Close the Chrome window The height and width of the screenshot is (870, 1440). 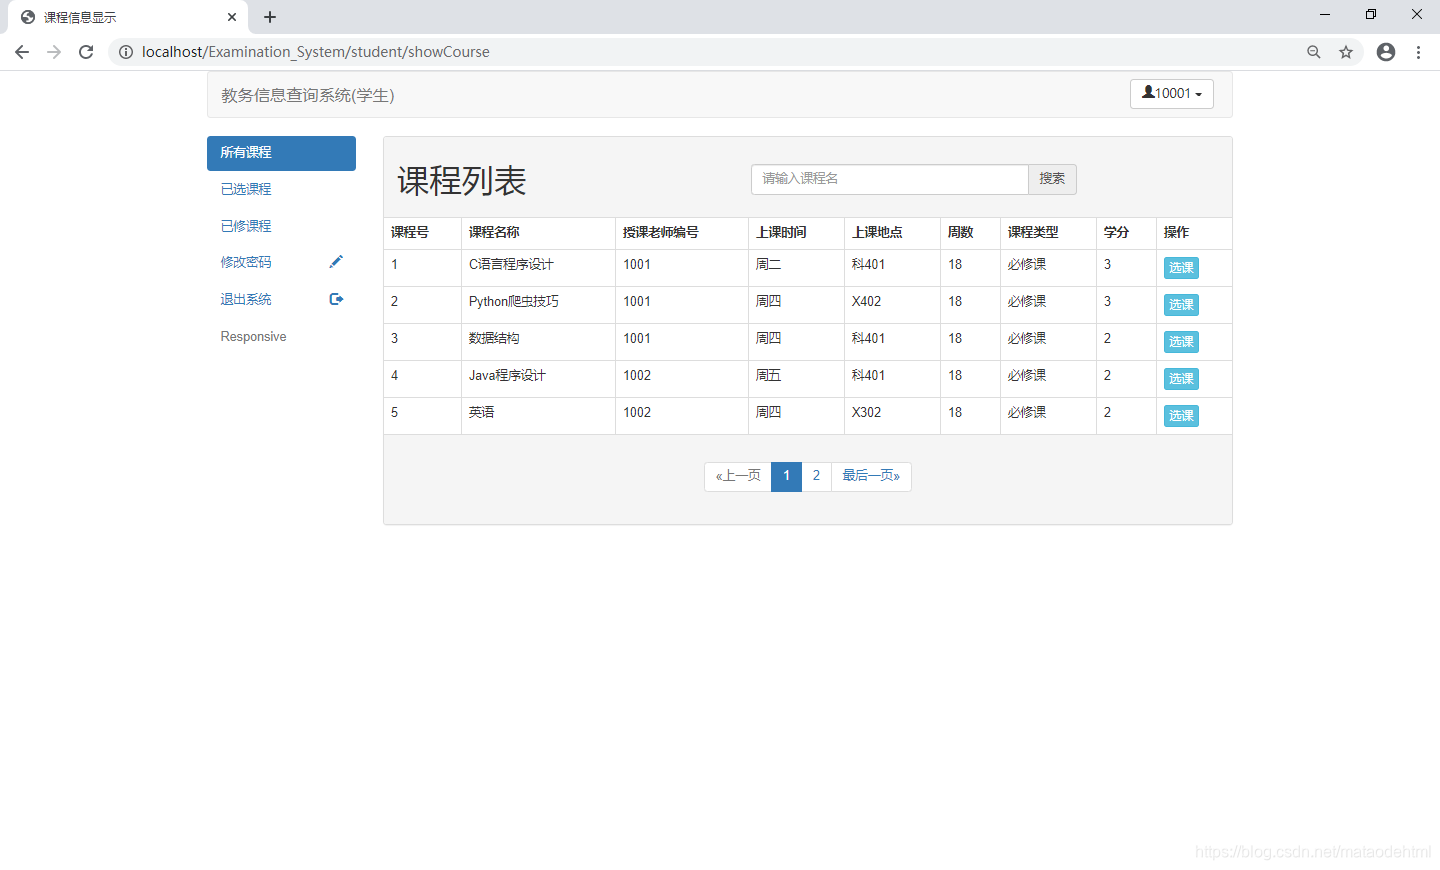[1417, 15]
